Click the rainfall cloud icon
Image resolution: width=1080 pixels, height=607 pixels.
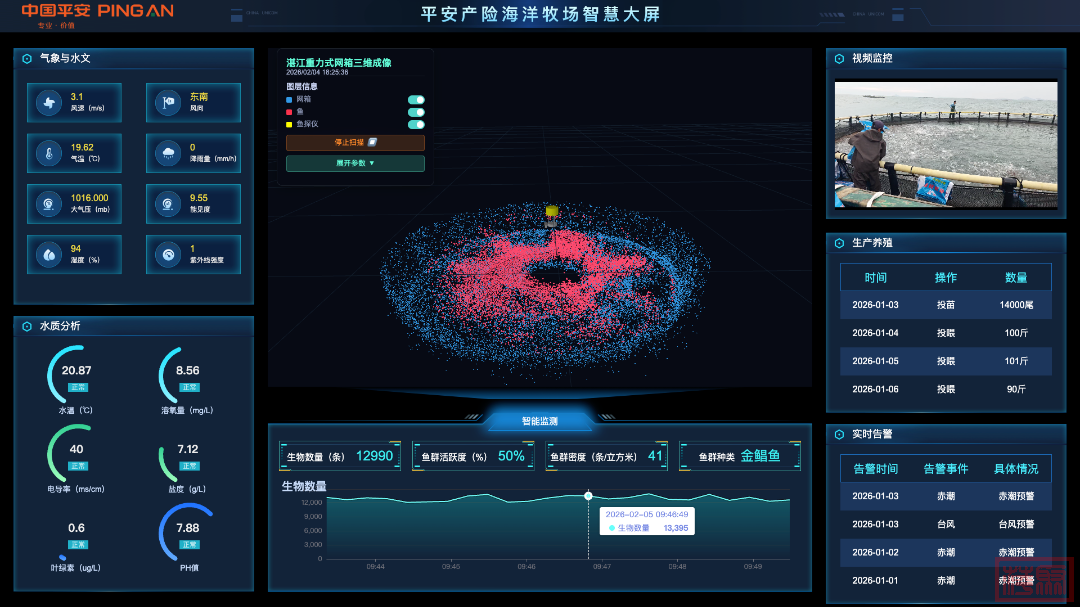tap(167, 153)
